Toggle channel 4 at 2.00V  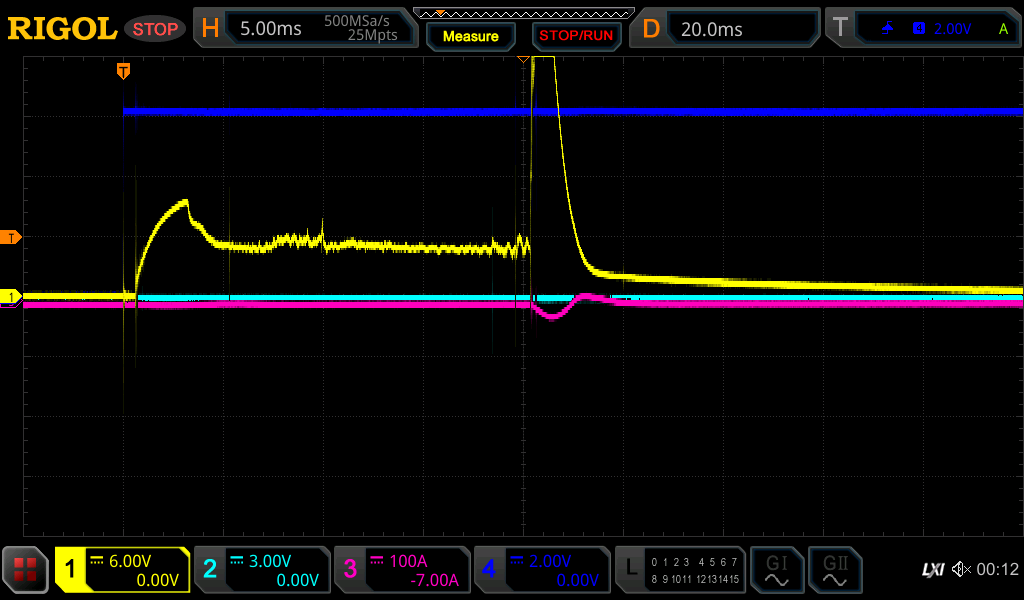pos(542,570)
